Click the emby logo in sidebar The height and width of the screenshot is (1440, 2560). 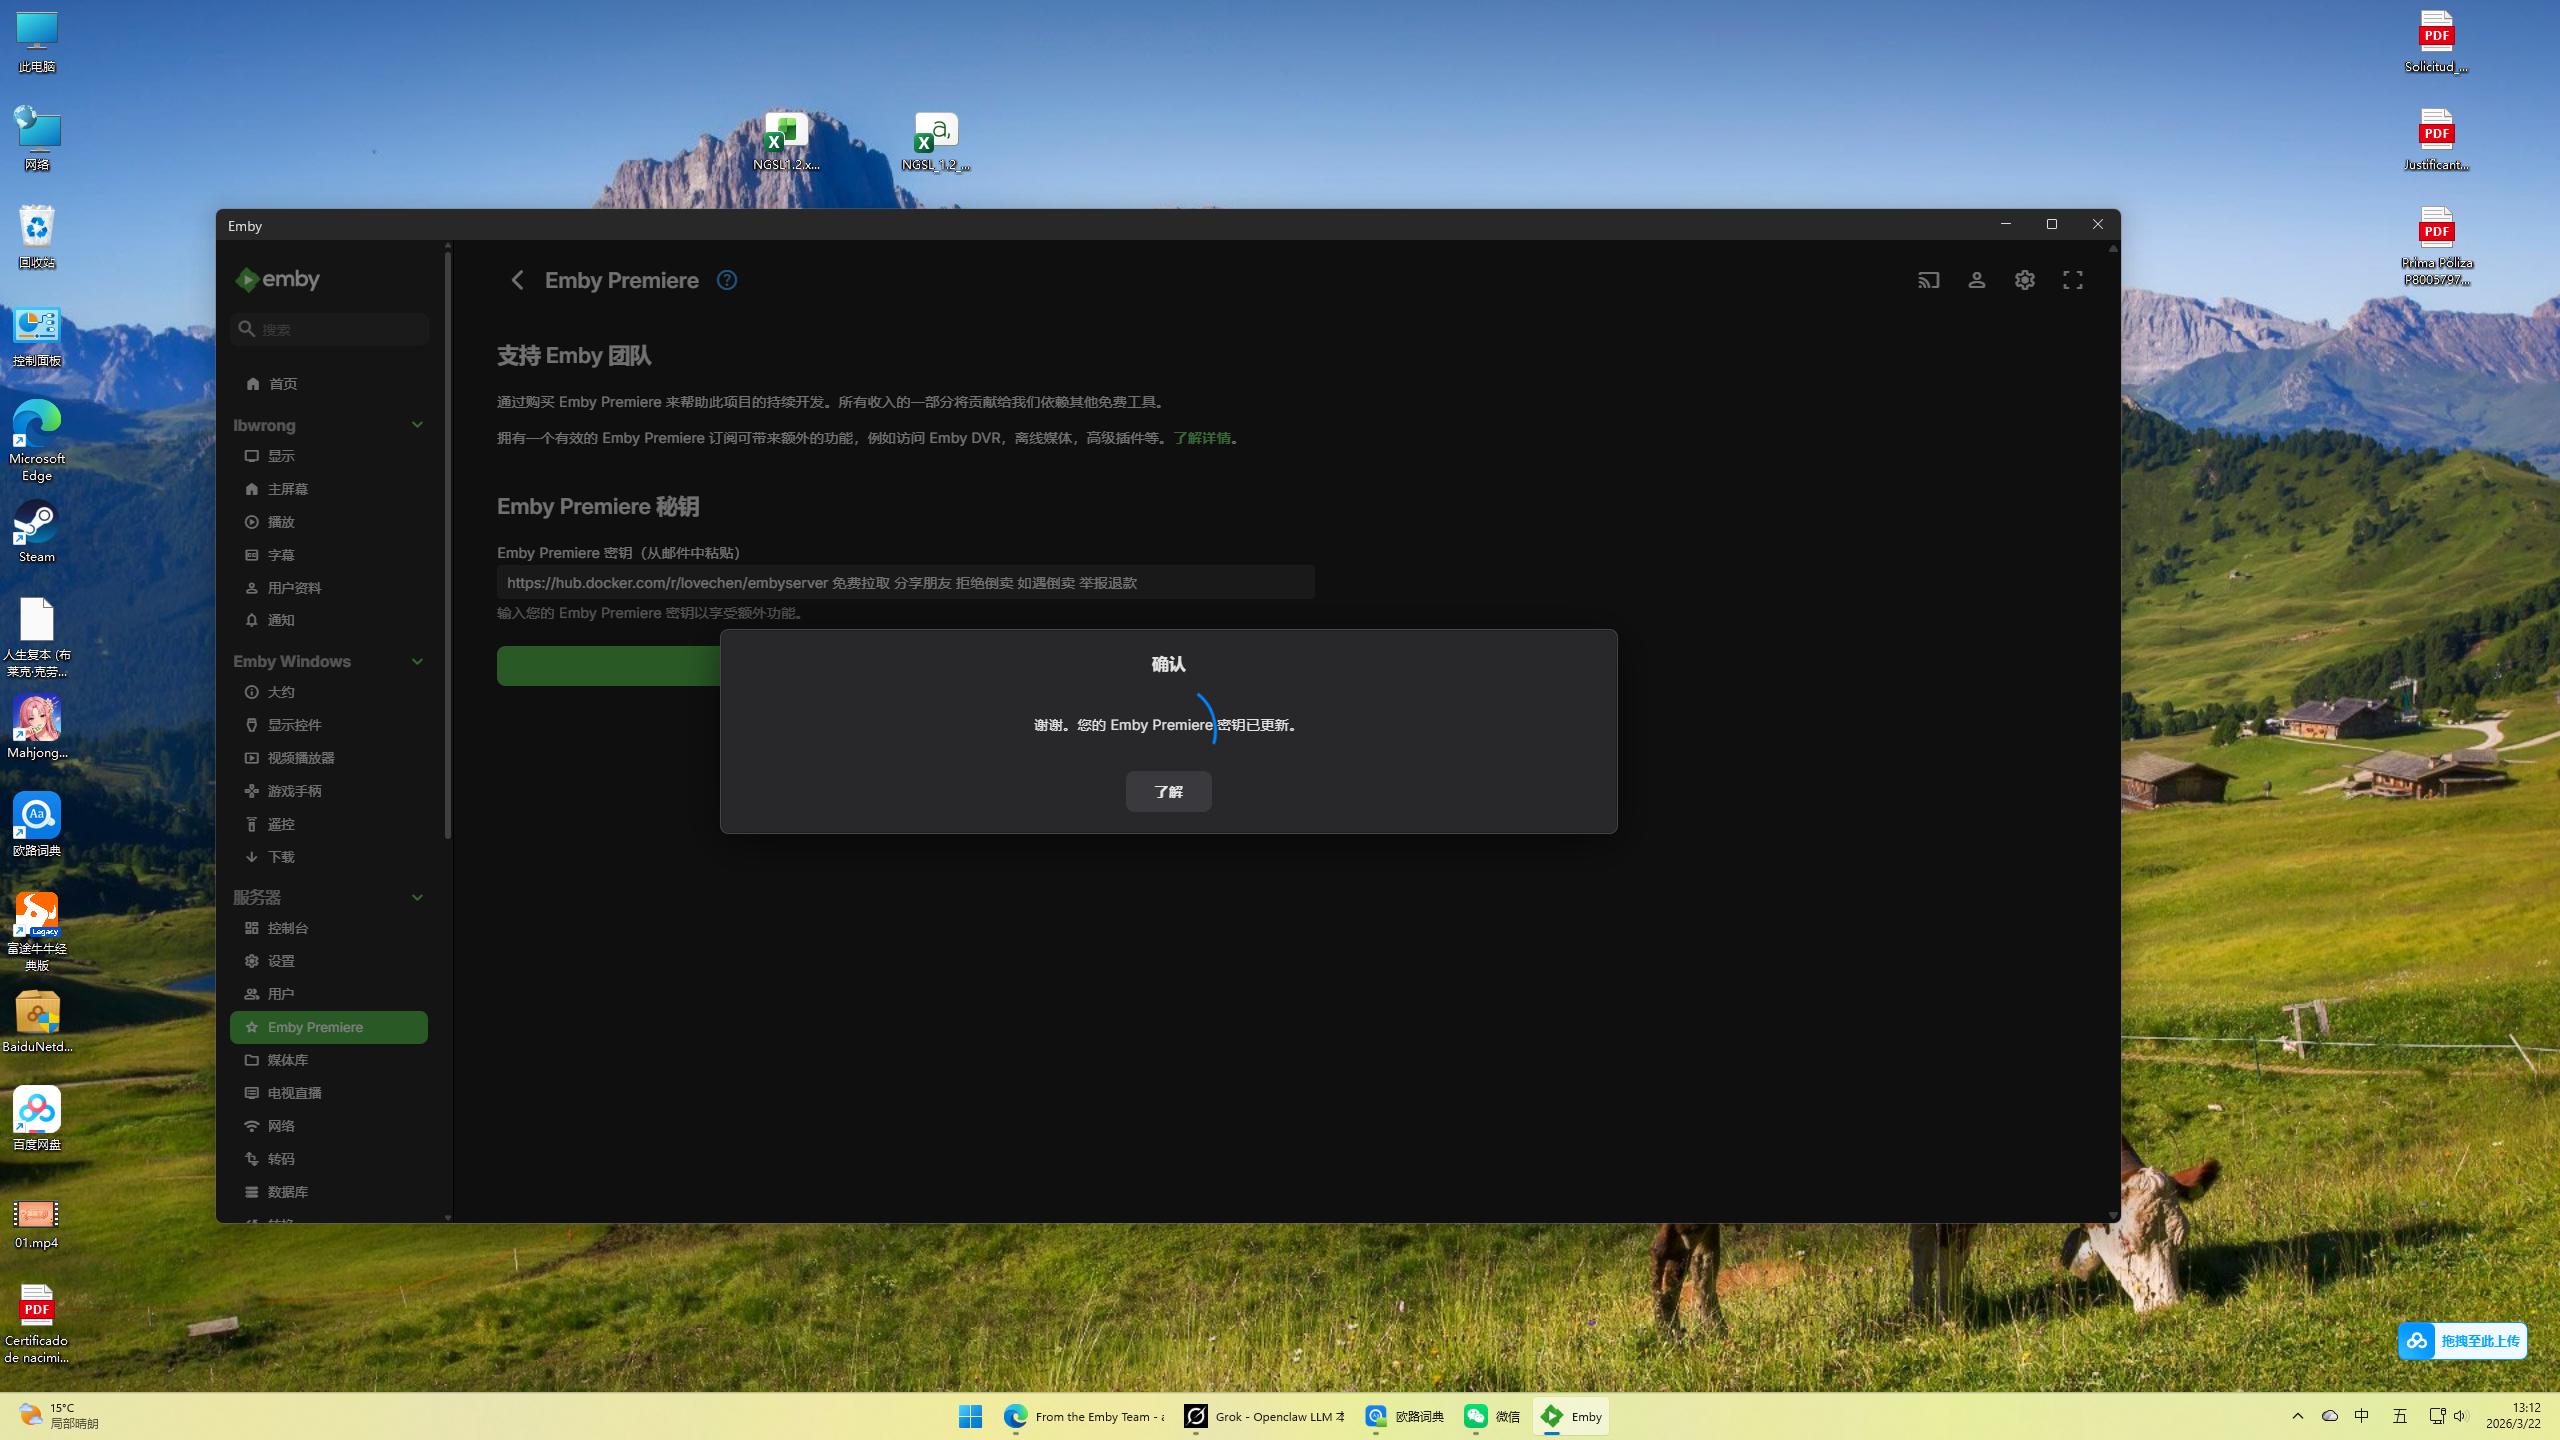point(278,280)
